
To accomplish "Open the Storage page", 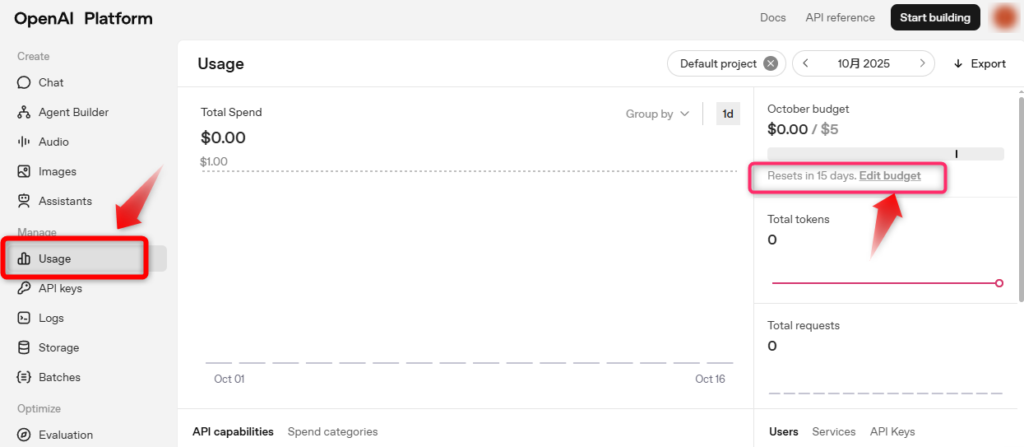I will coord(59,348).
